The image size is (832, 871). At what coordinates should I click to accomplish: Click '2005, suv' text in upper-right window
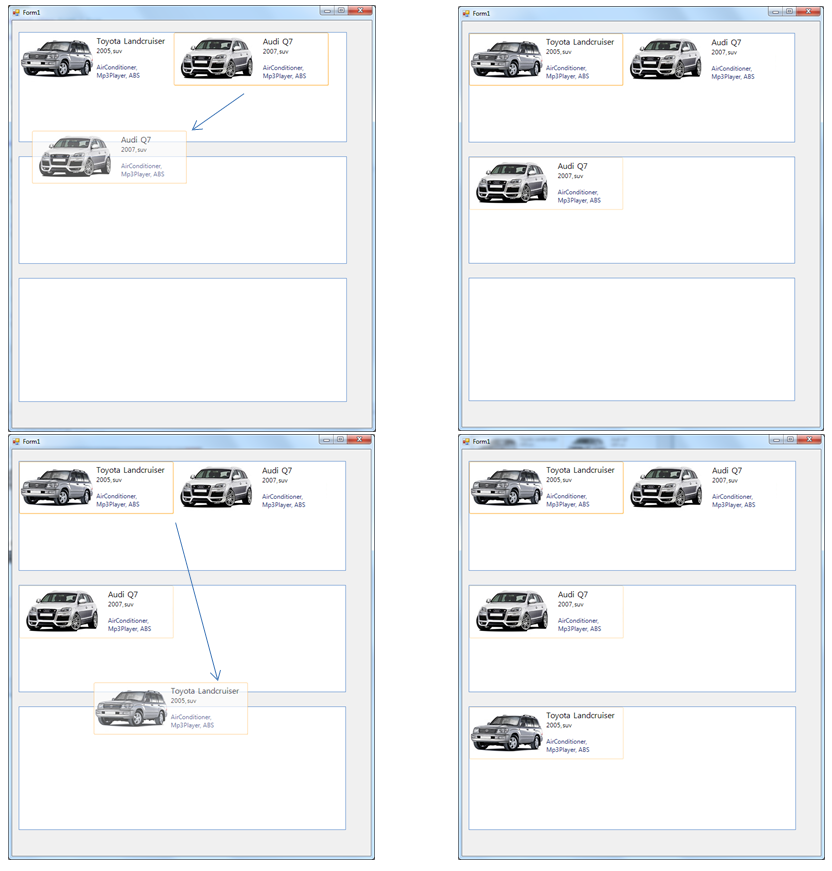click(558, 52)
